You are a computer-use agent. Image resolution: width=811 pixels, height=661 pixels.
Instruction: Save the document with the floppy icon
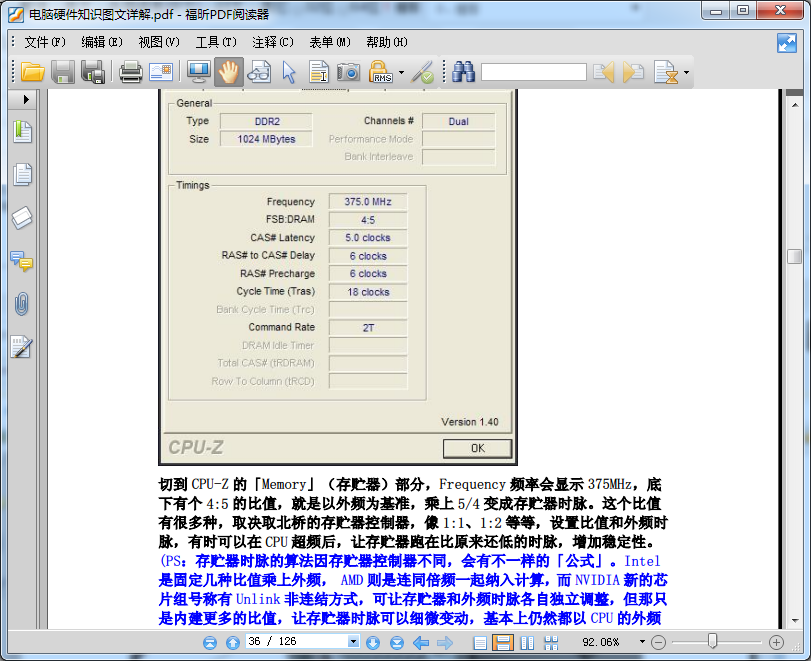click(x=63, y=72)
